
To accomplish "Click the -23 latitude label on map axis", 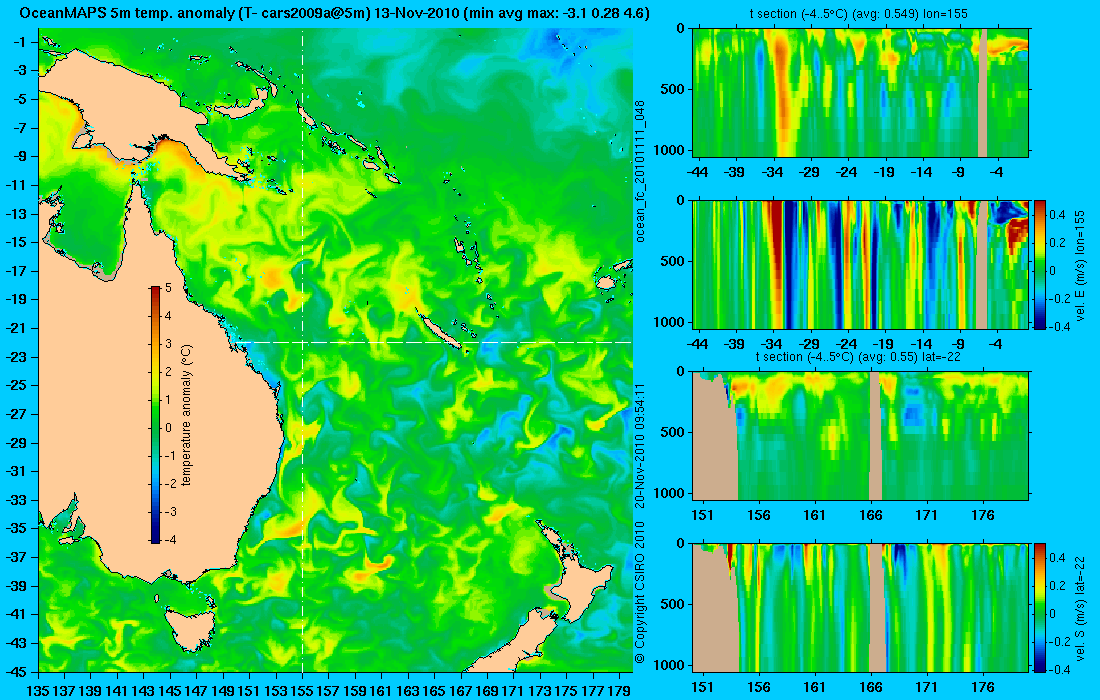I will pyautogui.click(x=16, y=356).
